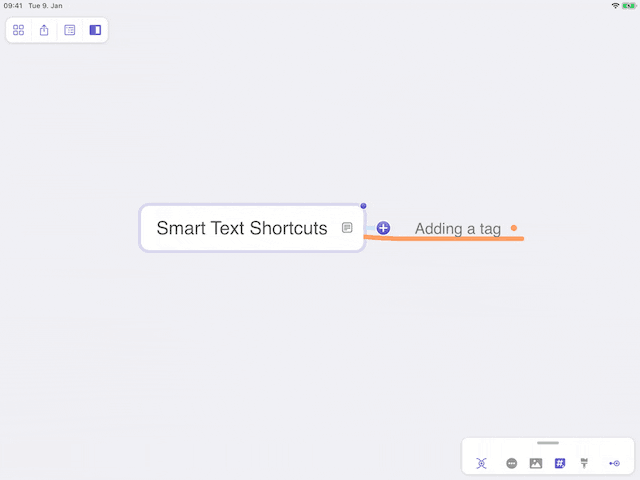Click the focus mode icon in bottom panel

click(x=481, y=463)
